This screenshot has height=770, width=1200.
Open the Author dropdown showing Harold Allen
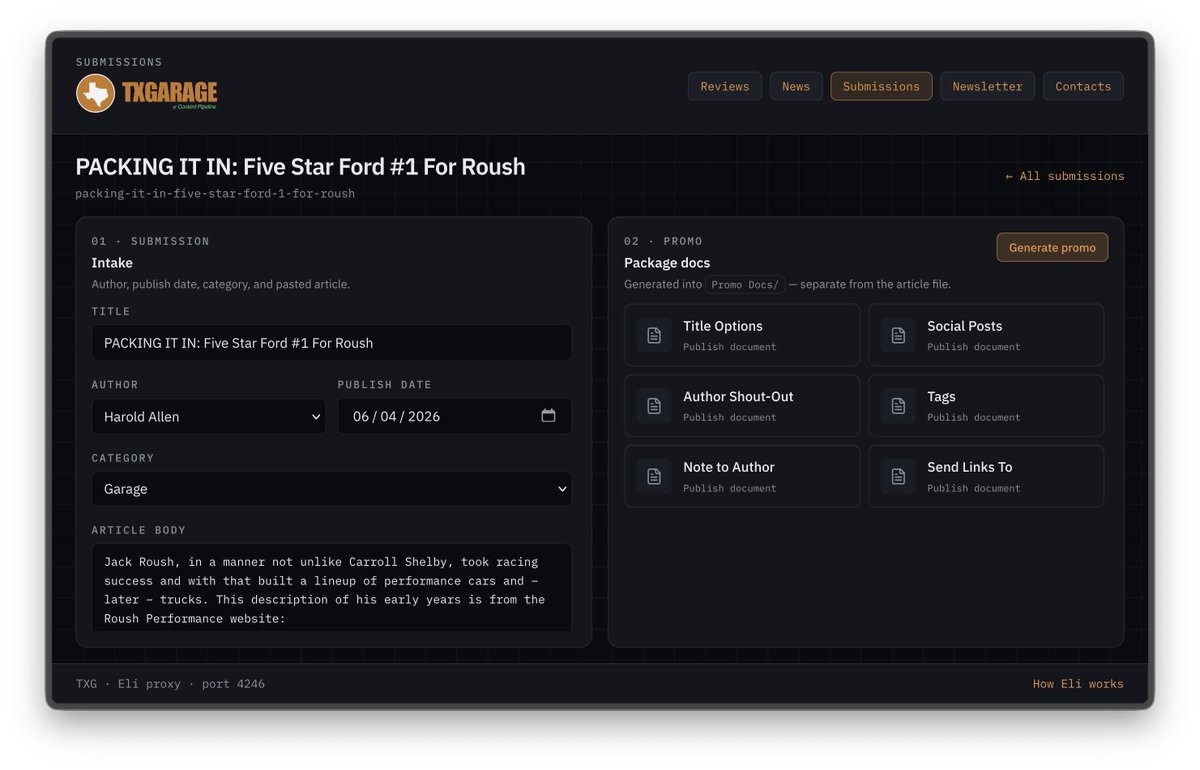pyautogui.click(x=208, y=416)
